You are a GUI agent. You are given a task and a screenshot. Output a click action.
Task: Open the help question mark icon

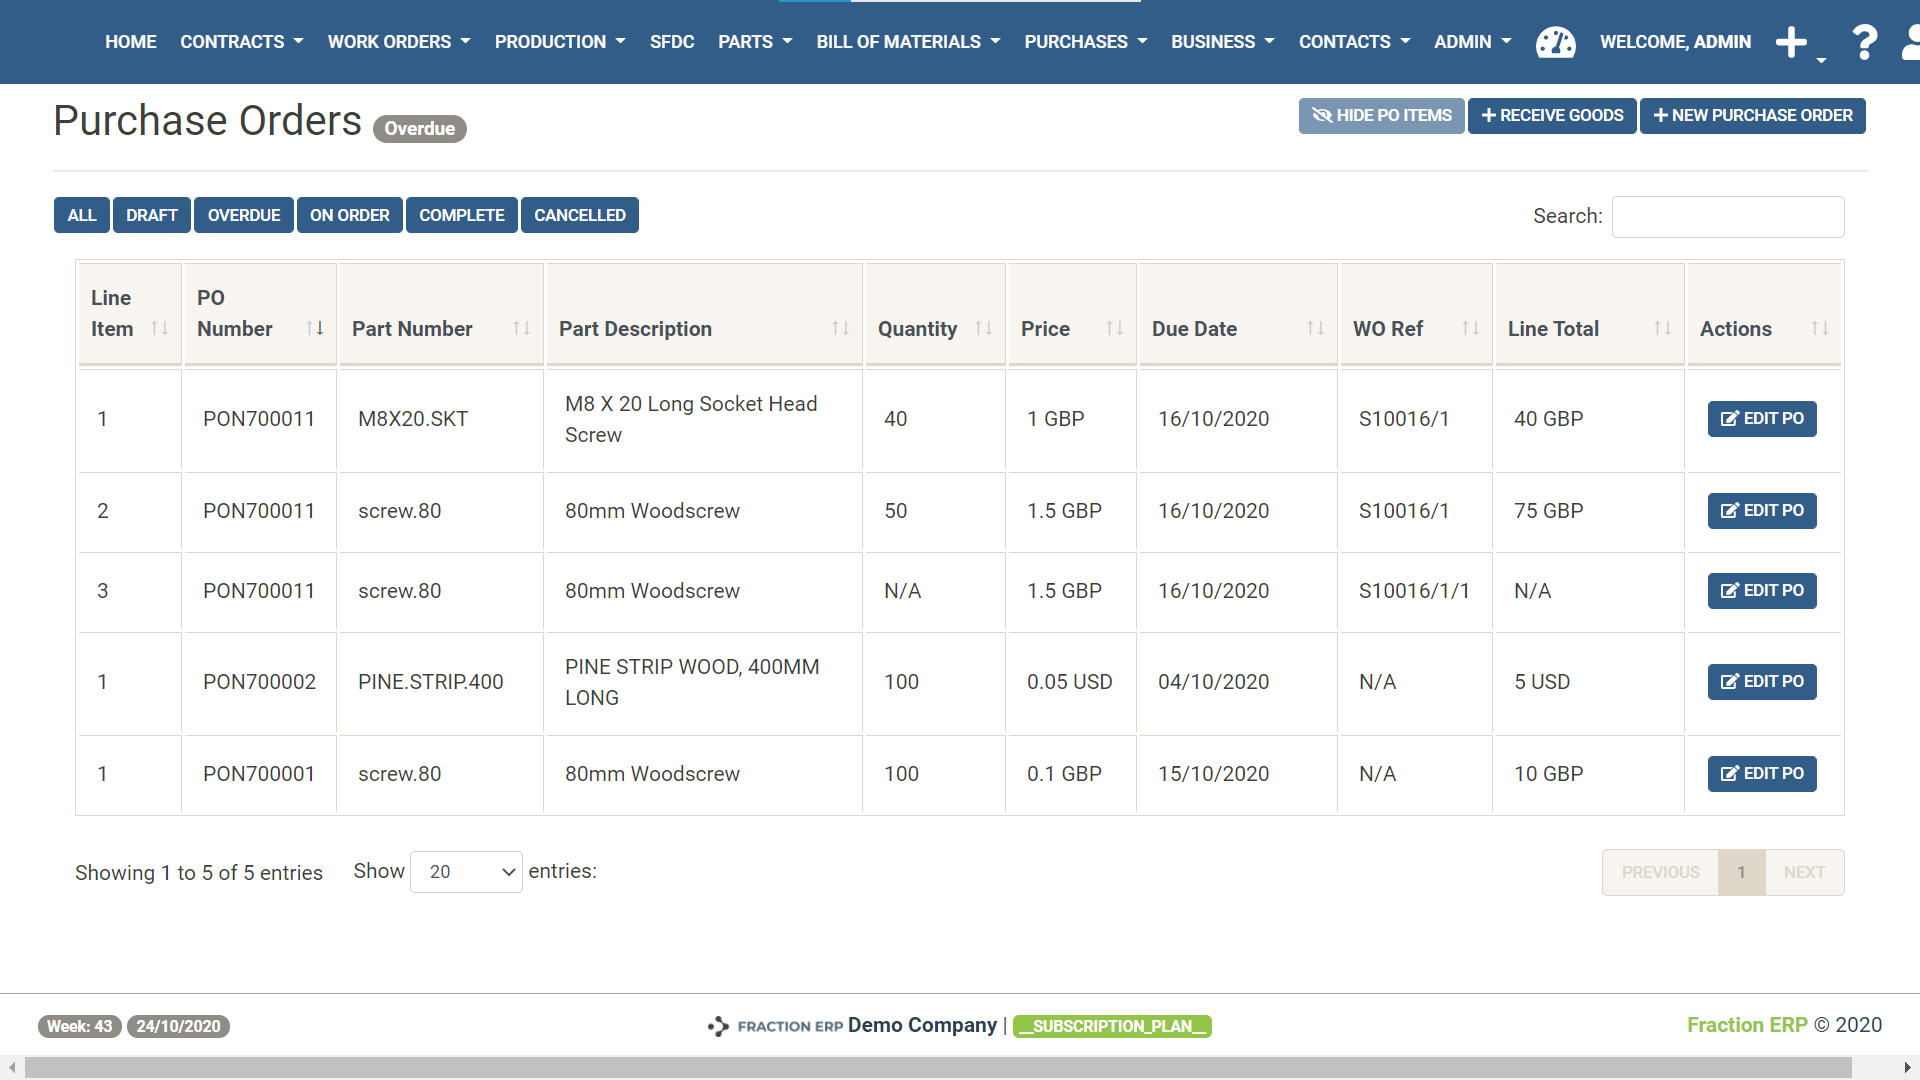pyautogui.click(x=1864, y=42)
